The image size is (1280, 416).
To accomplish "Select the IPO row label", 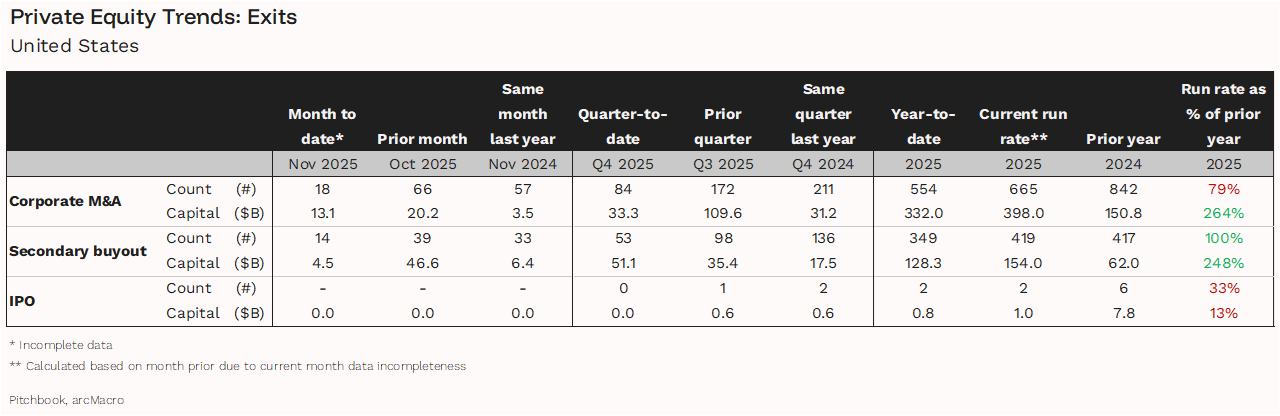I will pyautogui.click(x=22, y=300).
